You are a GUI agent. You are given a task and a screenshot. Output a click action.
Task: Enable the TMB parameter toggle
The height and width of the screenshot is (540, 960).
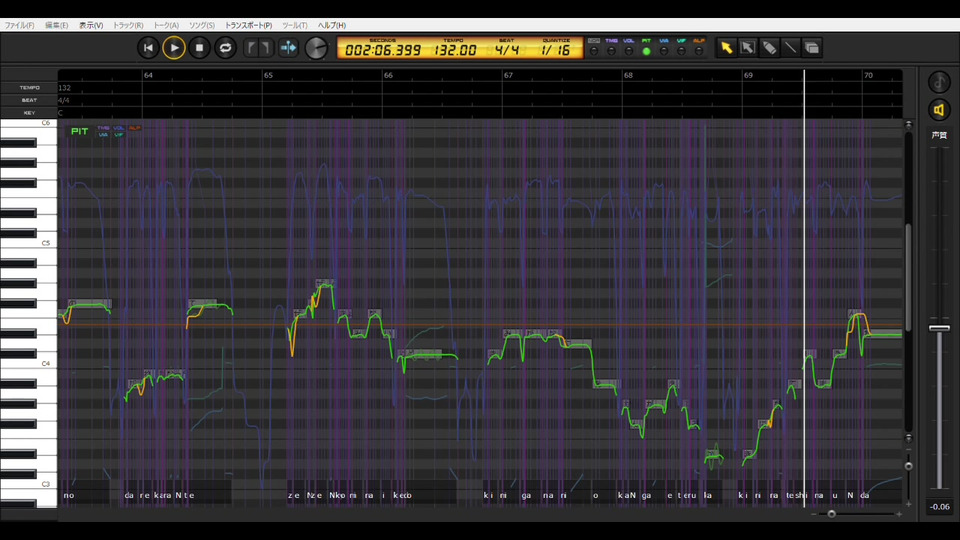point(611,51)
